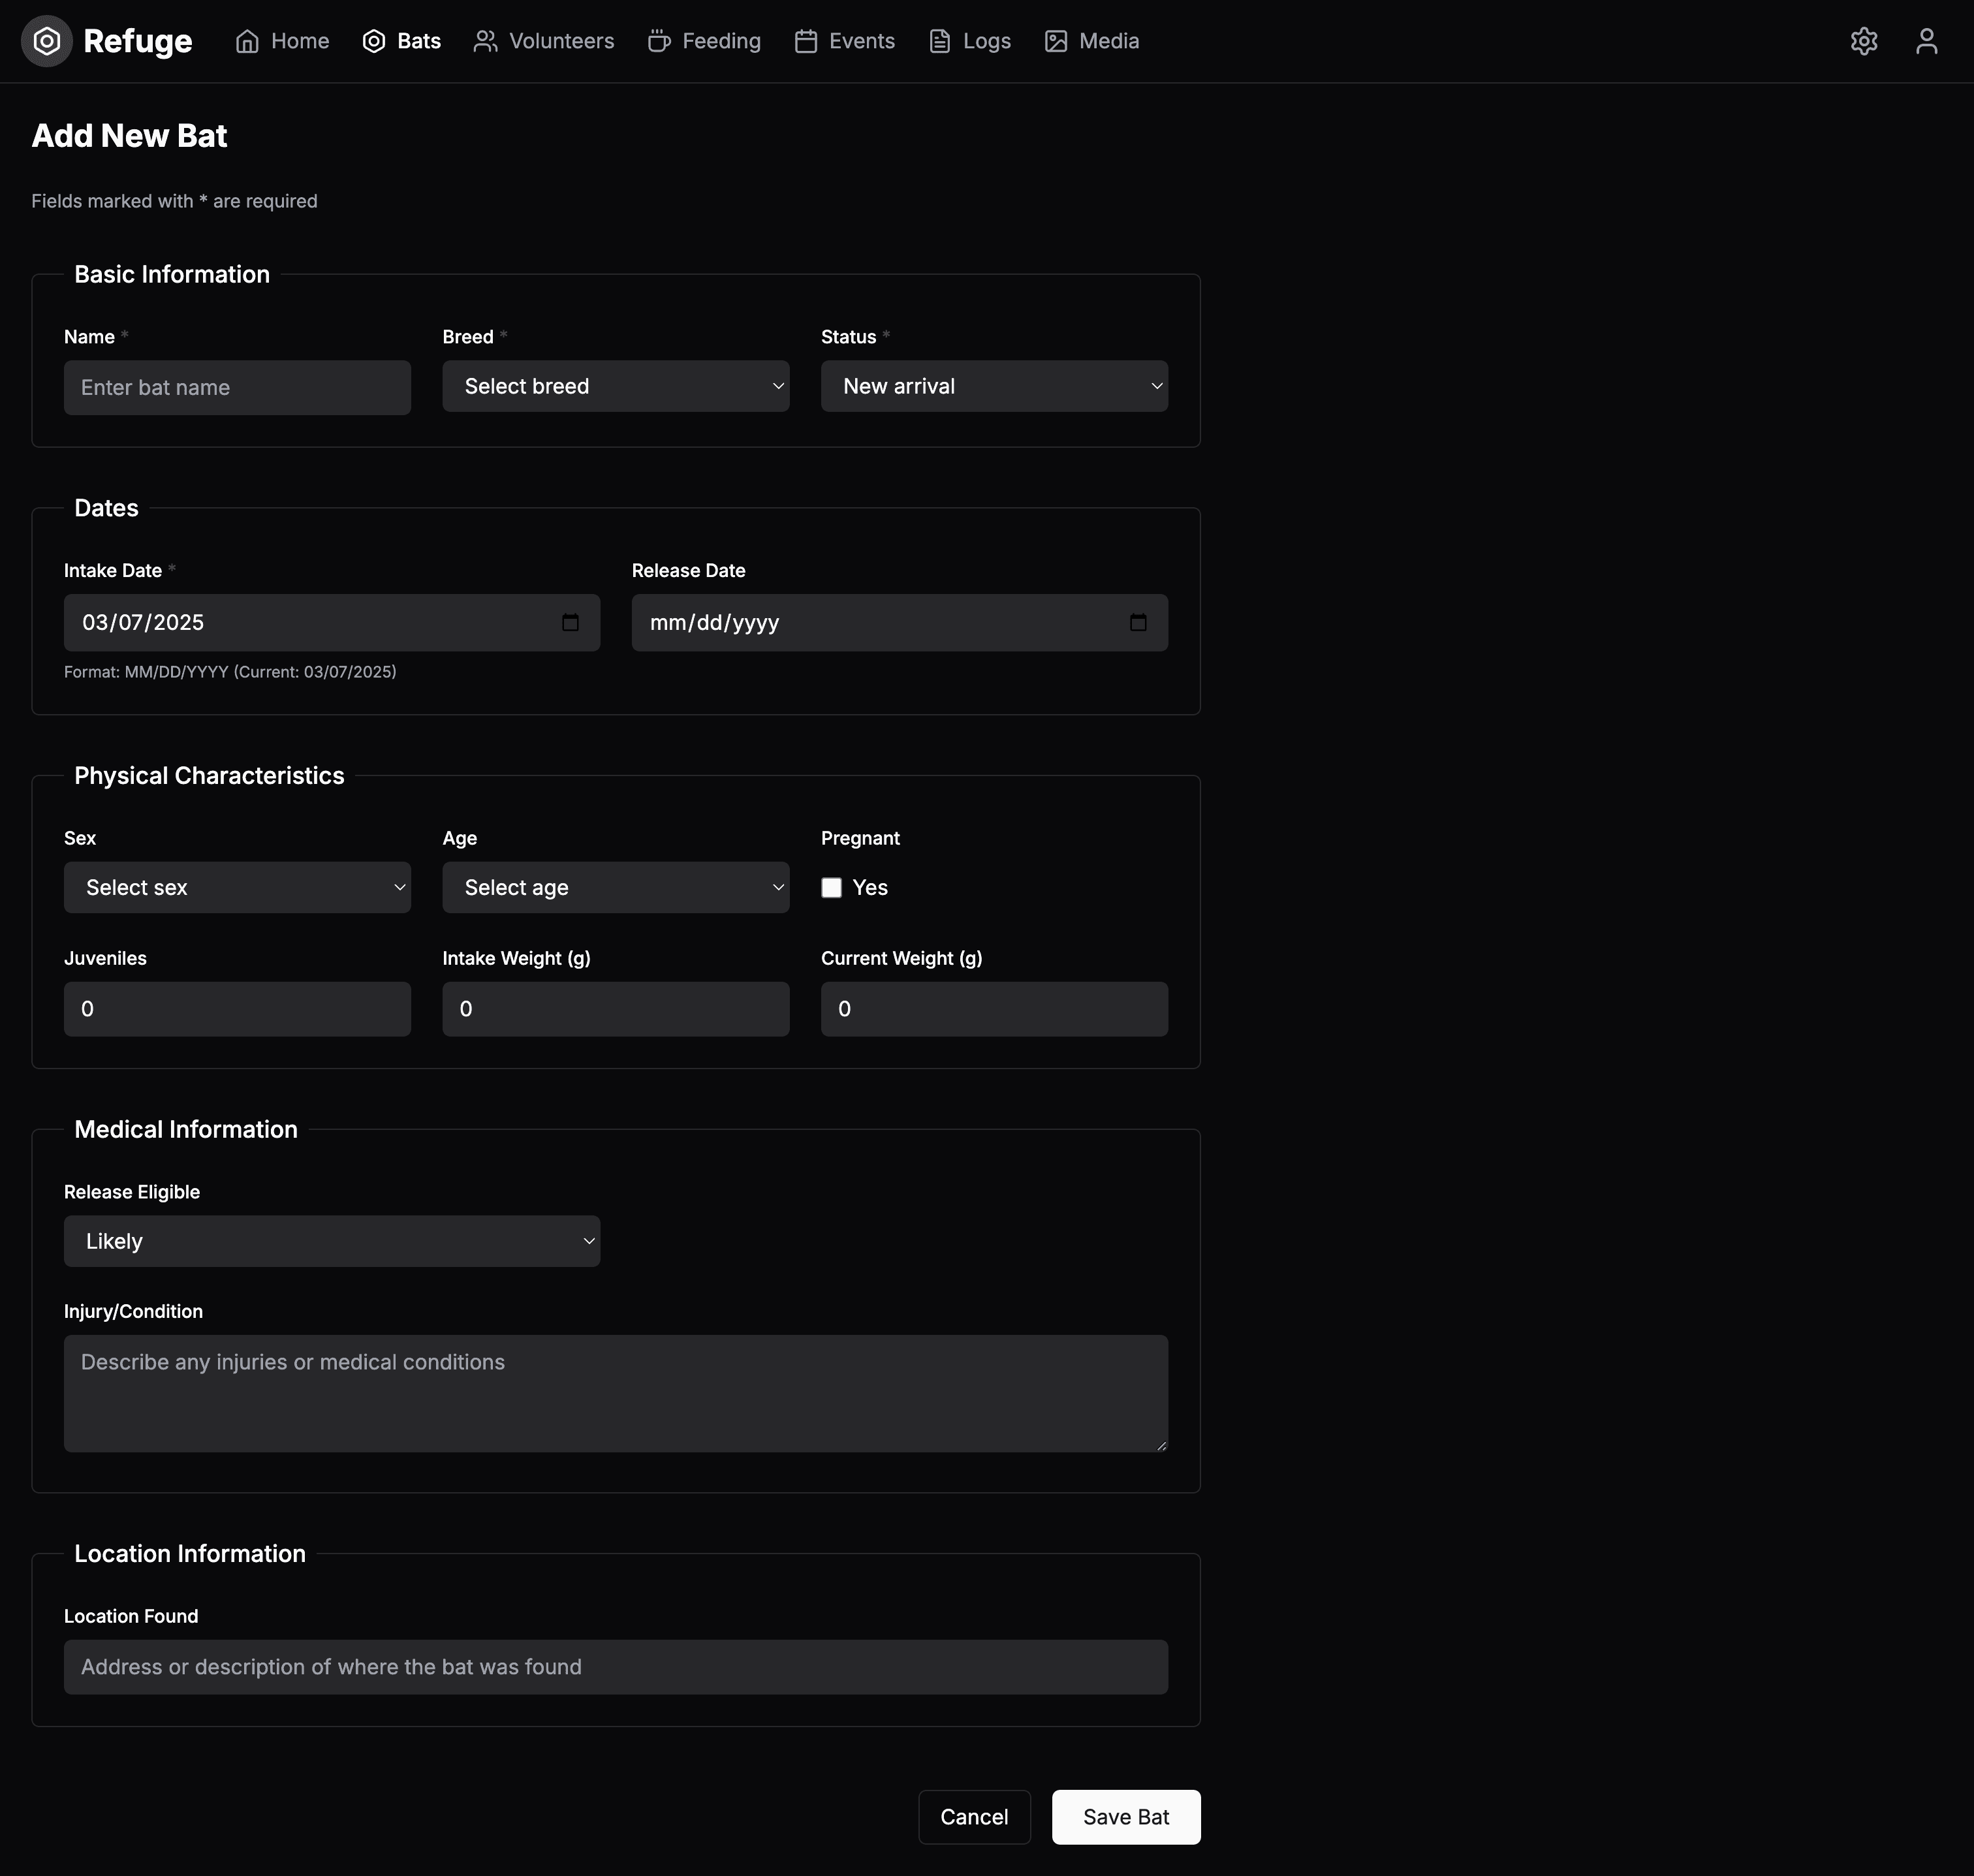This screenshot has height=1876, width=1974.
Task: Open the user profile icon
Action: click(x=1926, y=41)
